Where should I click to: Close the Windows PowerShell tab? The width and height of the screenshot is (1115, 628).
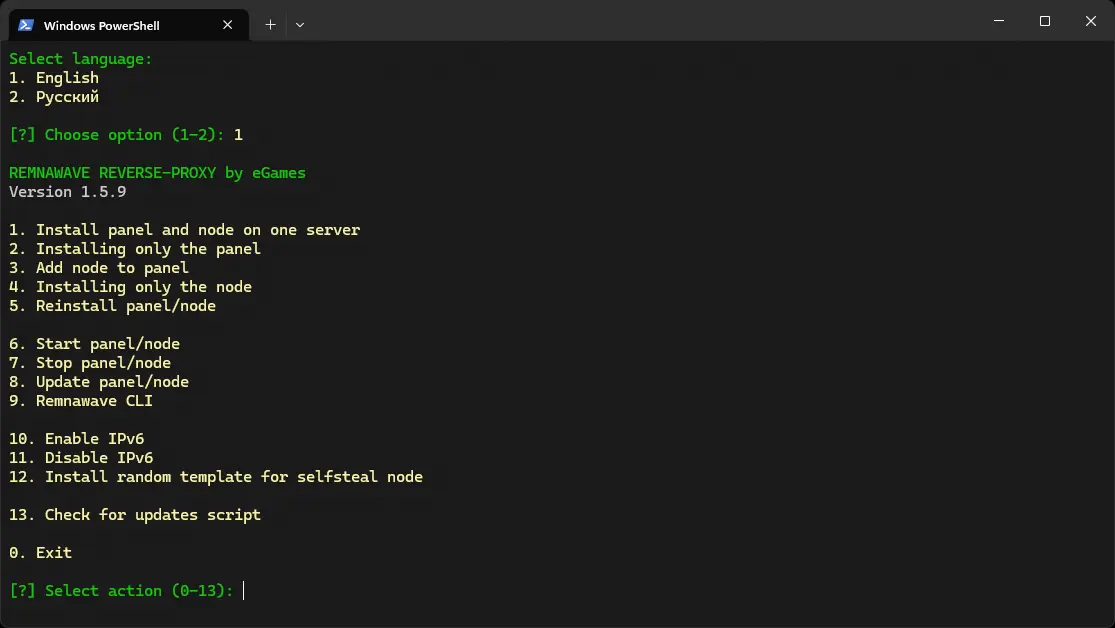[227, 25]
